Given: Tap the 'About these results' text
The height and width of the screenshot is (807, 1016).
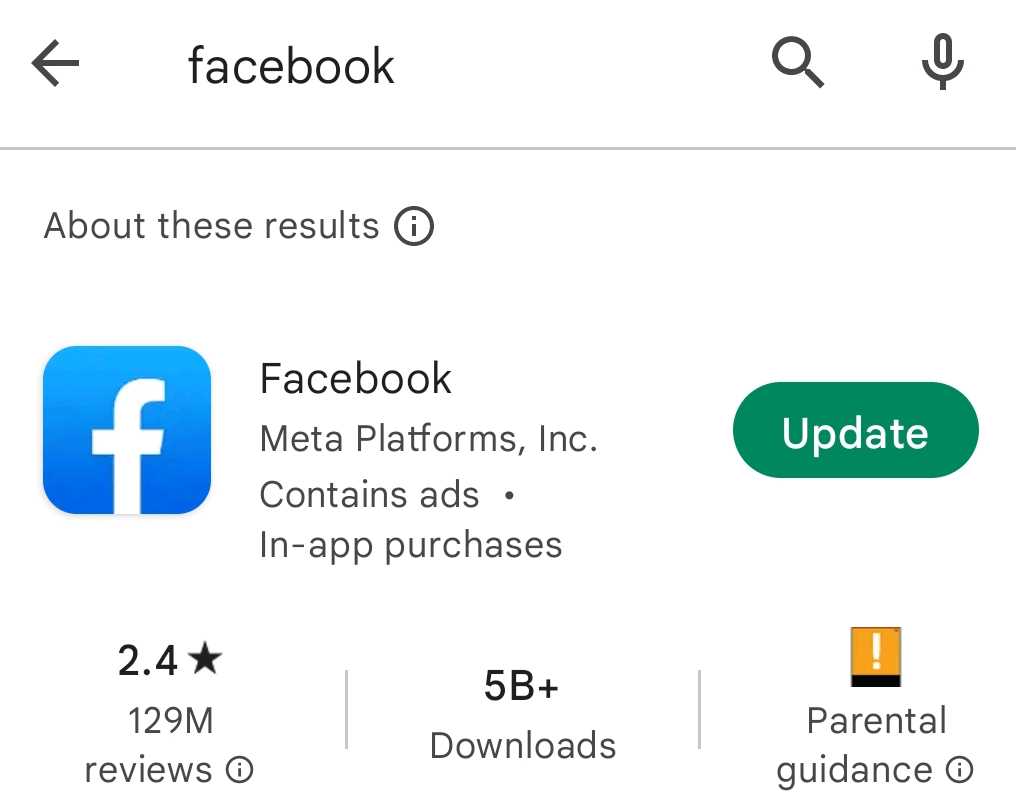Looking at the screenshot, I should coord(212,226).
